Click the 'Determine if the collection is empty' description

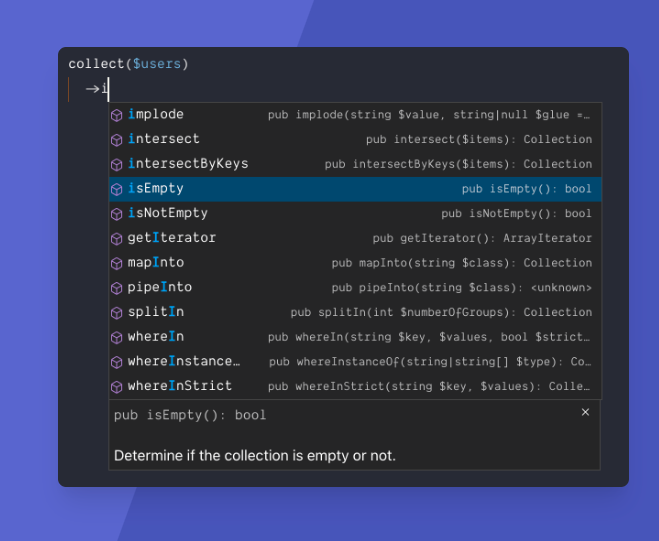(x=255, y=456)
